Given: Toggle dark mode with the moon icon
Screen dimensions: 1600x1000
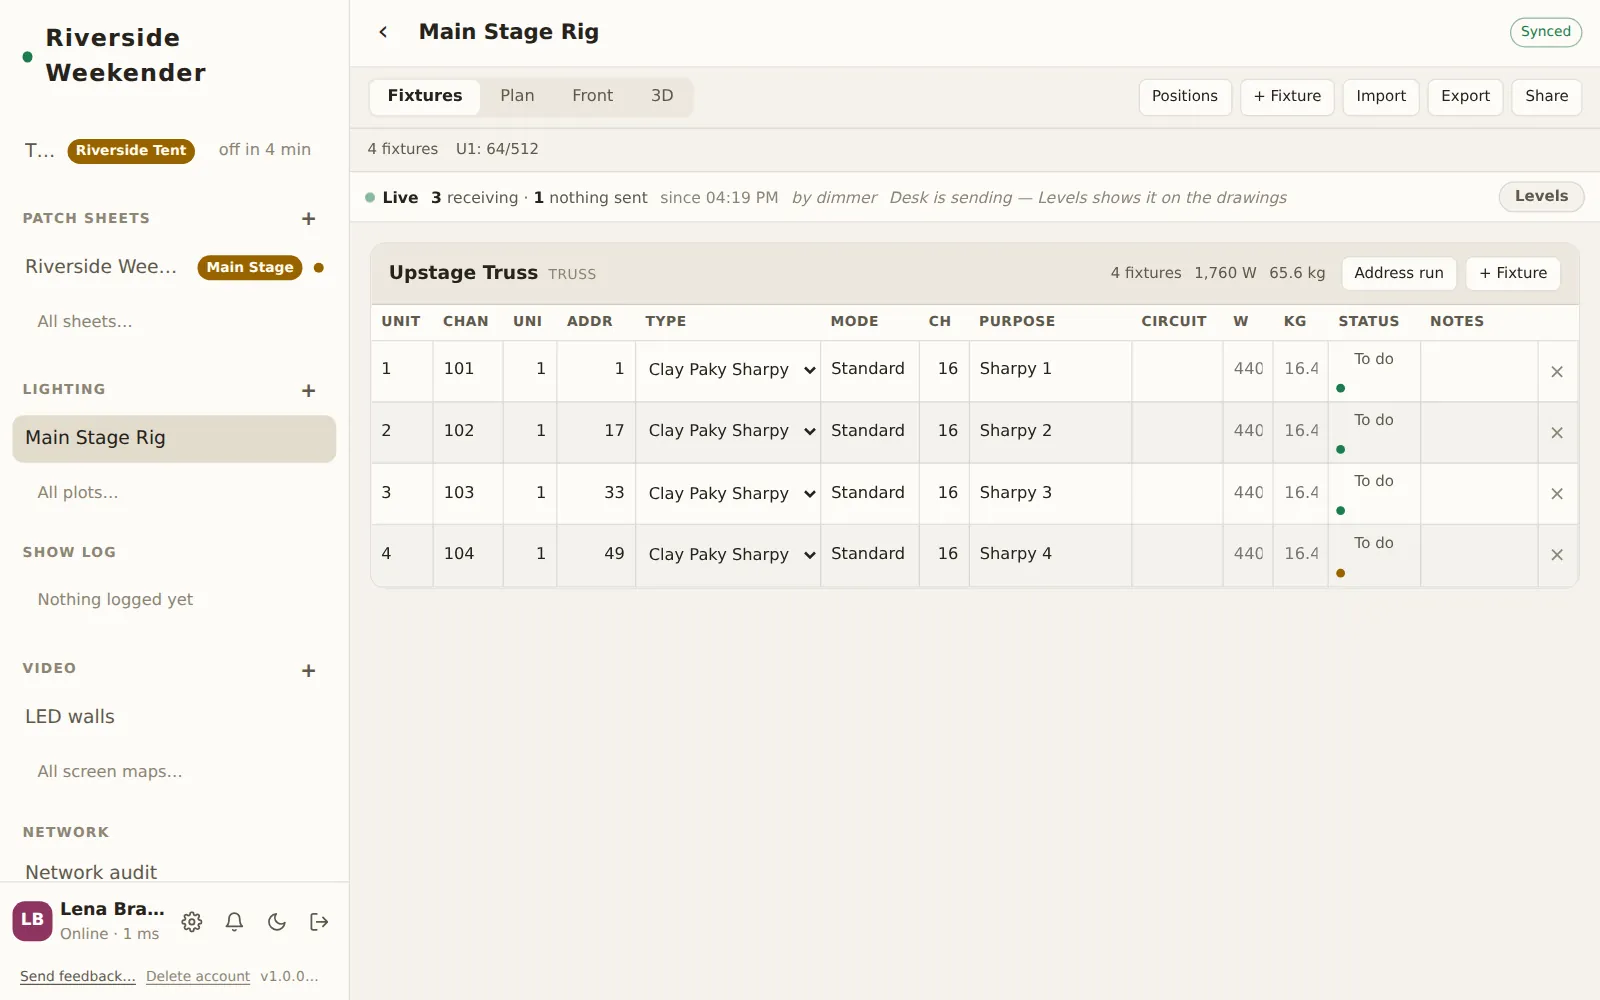Looking at the screenshot, I should (277, 922).
